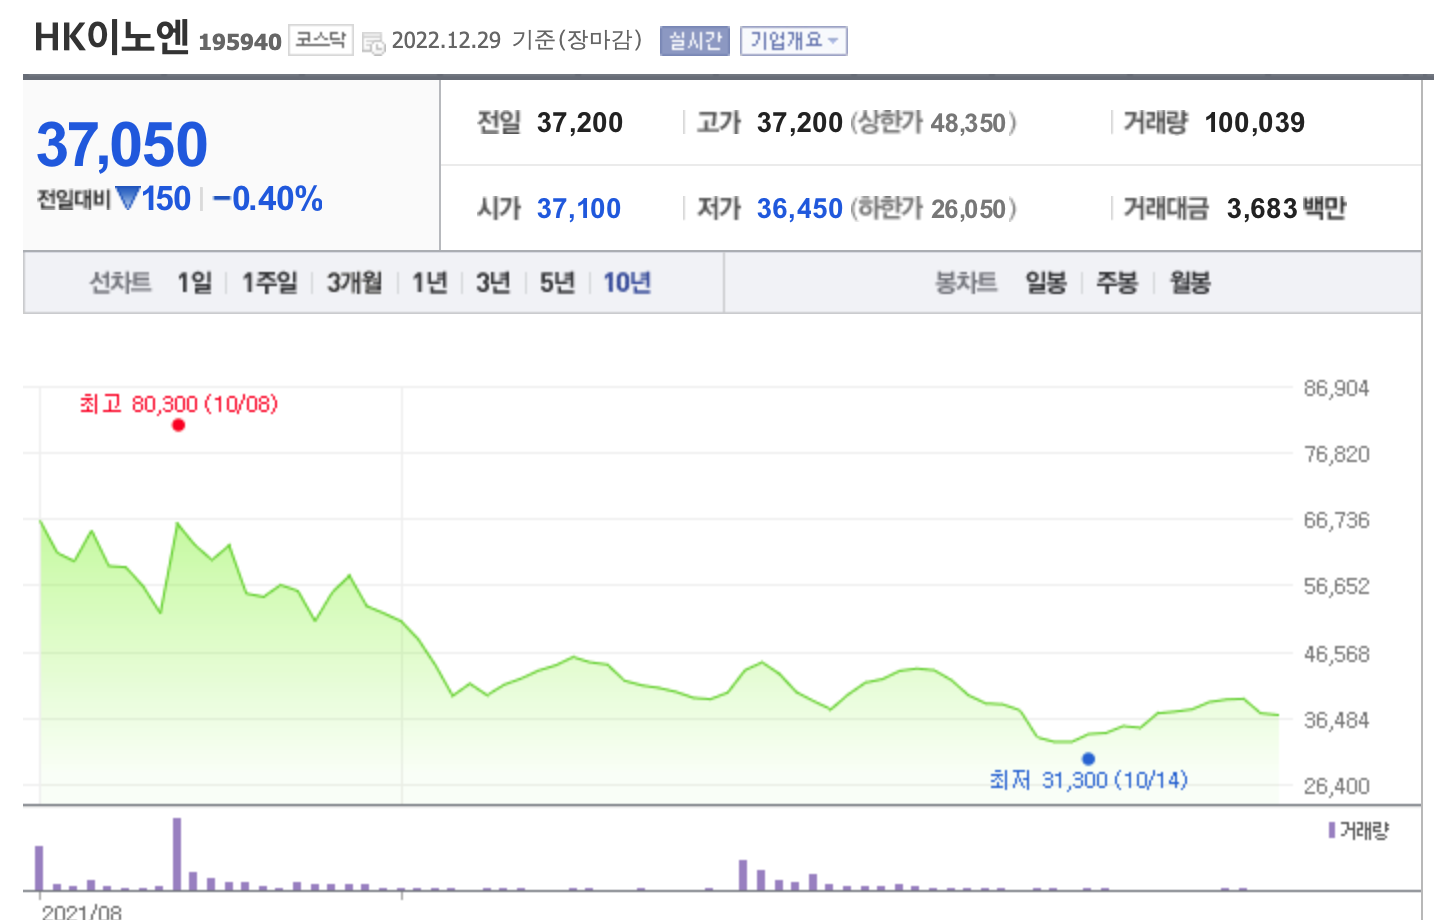
Task: Click the 거래량 value 100,039
Action: tap(1255, 123)
